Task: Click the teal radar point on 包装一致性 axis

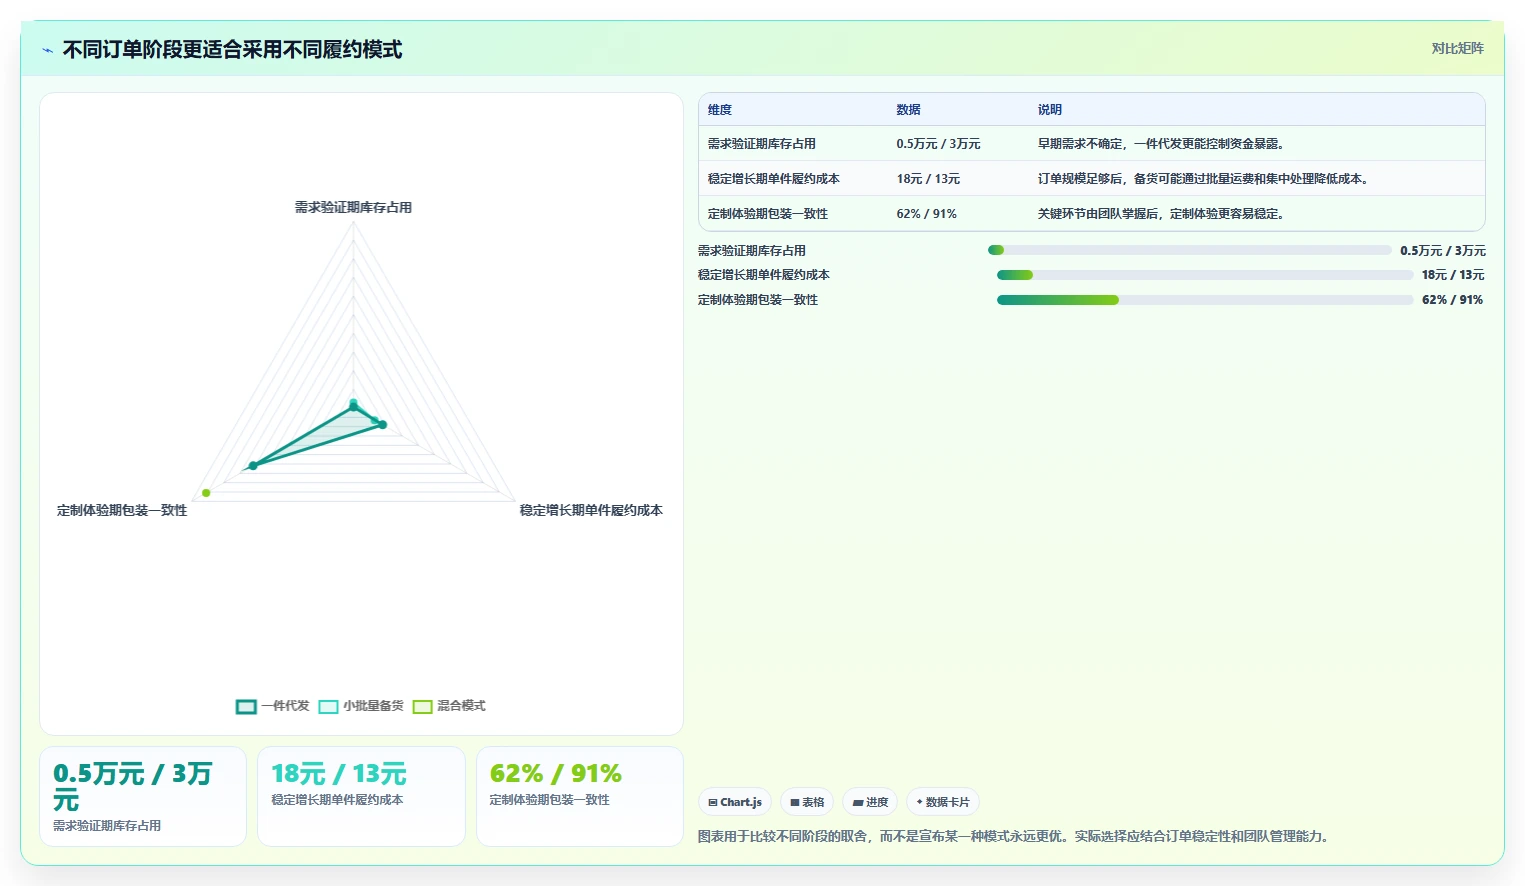Action: [253, 466]
